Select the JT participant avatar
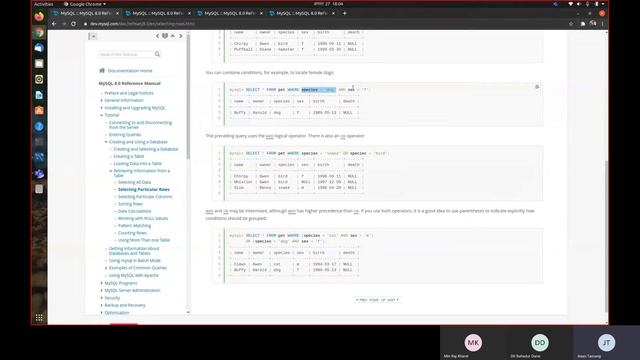Image resolution: width=640 pixels, height=360 pixels. pos(606,343)
